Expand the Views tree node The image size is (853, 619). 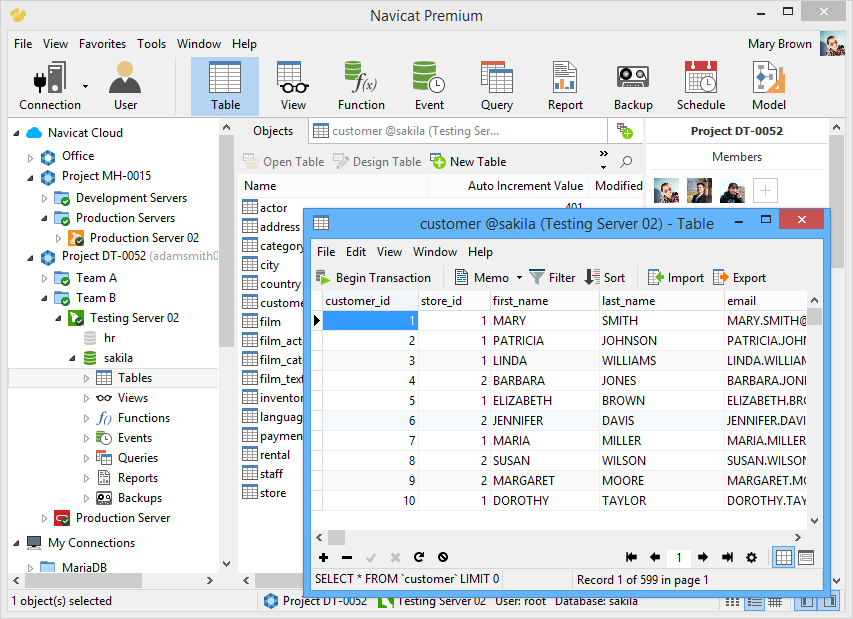point(86,398)
